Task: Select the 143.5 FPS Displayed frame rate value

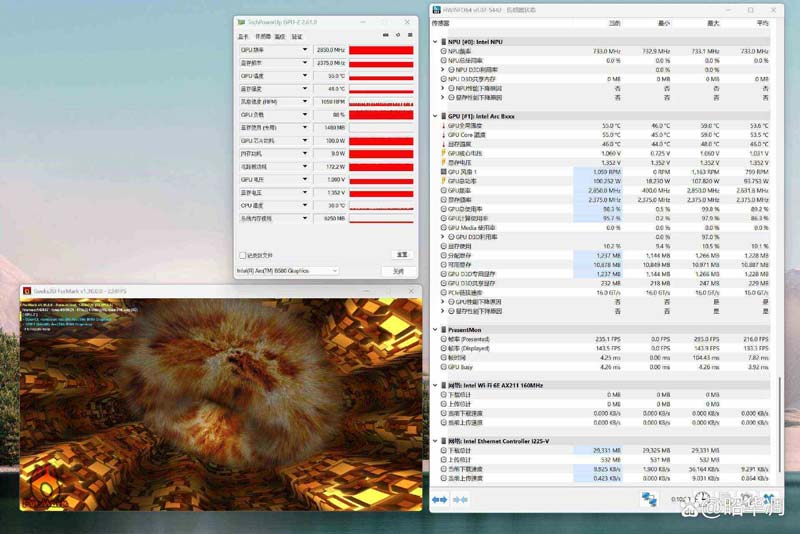Action: pos(608,348)
